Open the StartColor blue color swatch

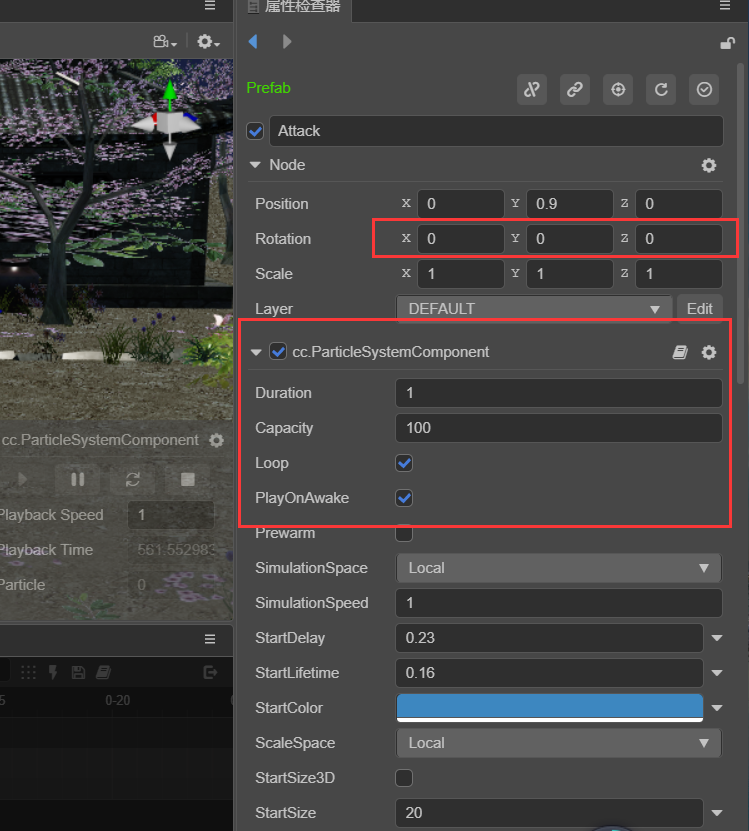click(550, 708)
